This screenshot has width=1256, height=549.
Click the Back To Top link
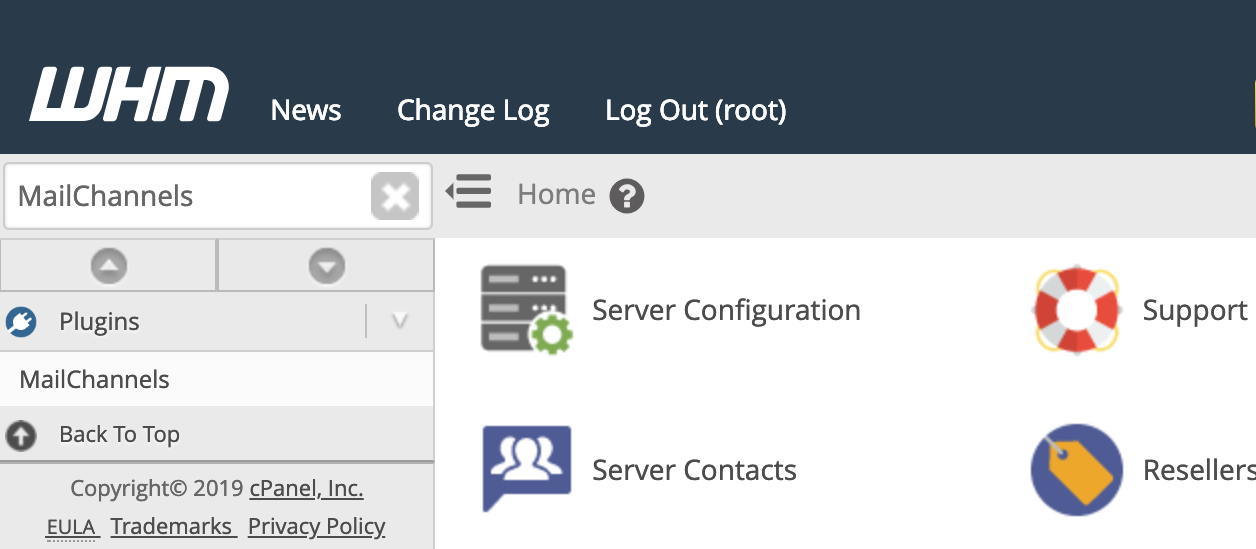(119, 434)
